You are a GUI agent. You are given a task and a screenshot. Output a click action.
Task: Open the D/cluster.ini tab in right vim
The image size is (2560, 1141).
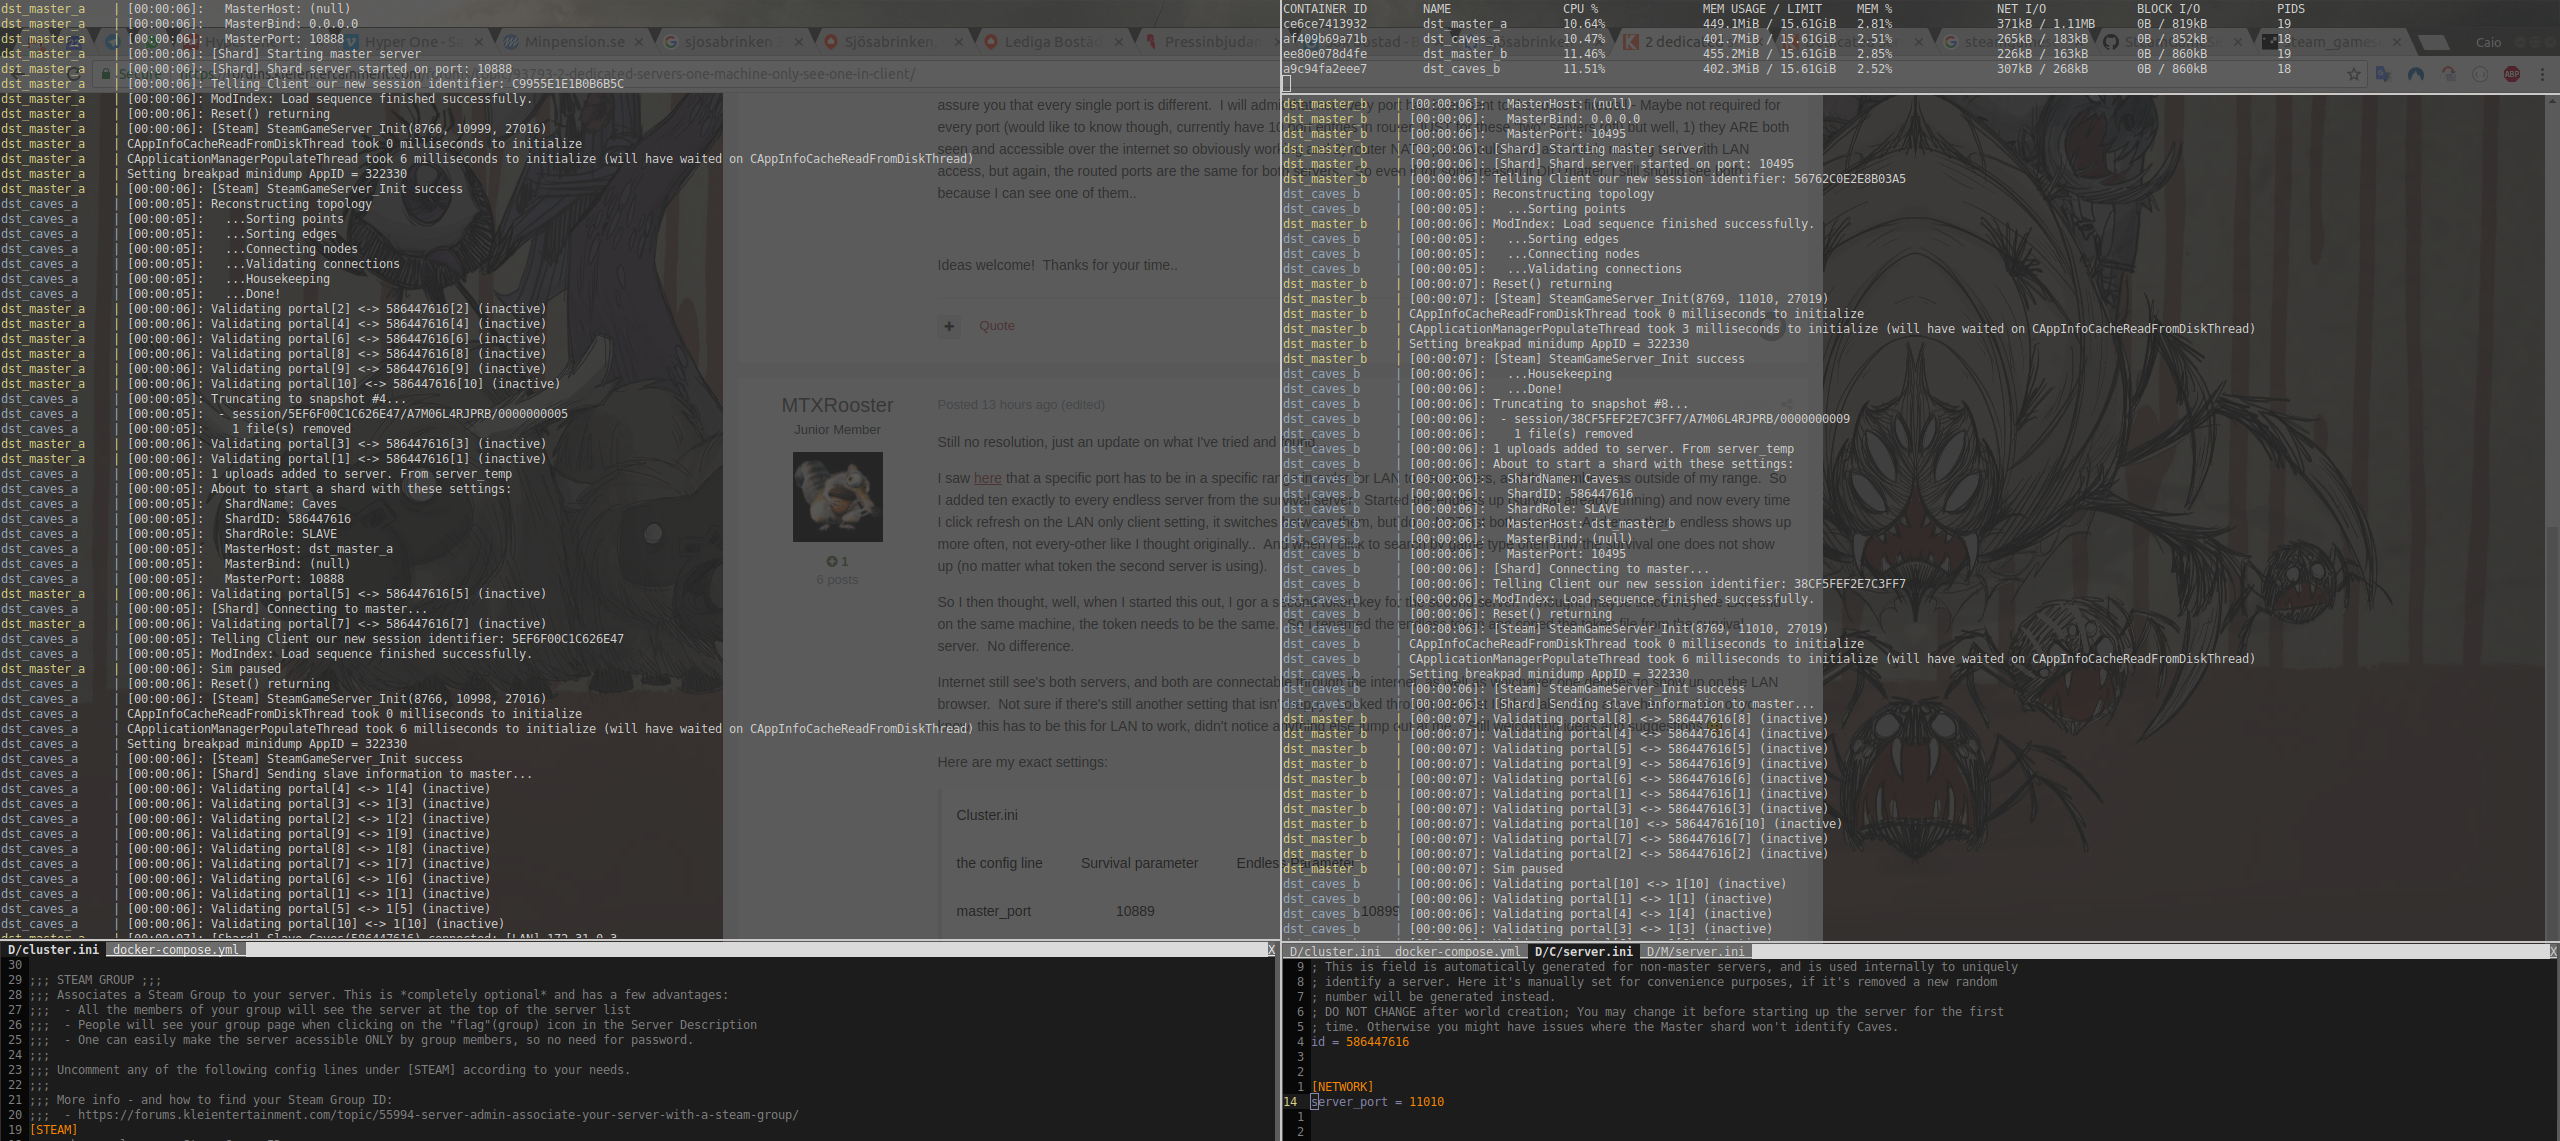pyautogui.click(x=1334, y=952)
